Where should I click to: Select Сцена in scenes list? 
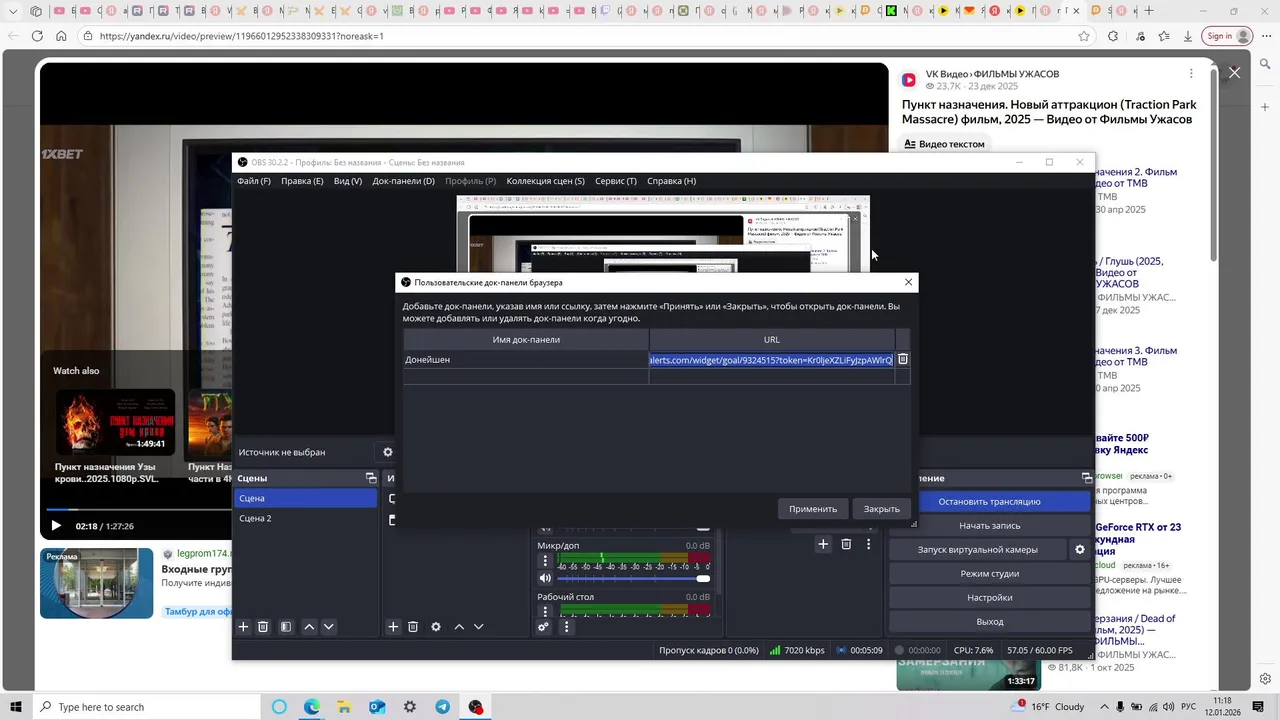point(306,498)
